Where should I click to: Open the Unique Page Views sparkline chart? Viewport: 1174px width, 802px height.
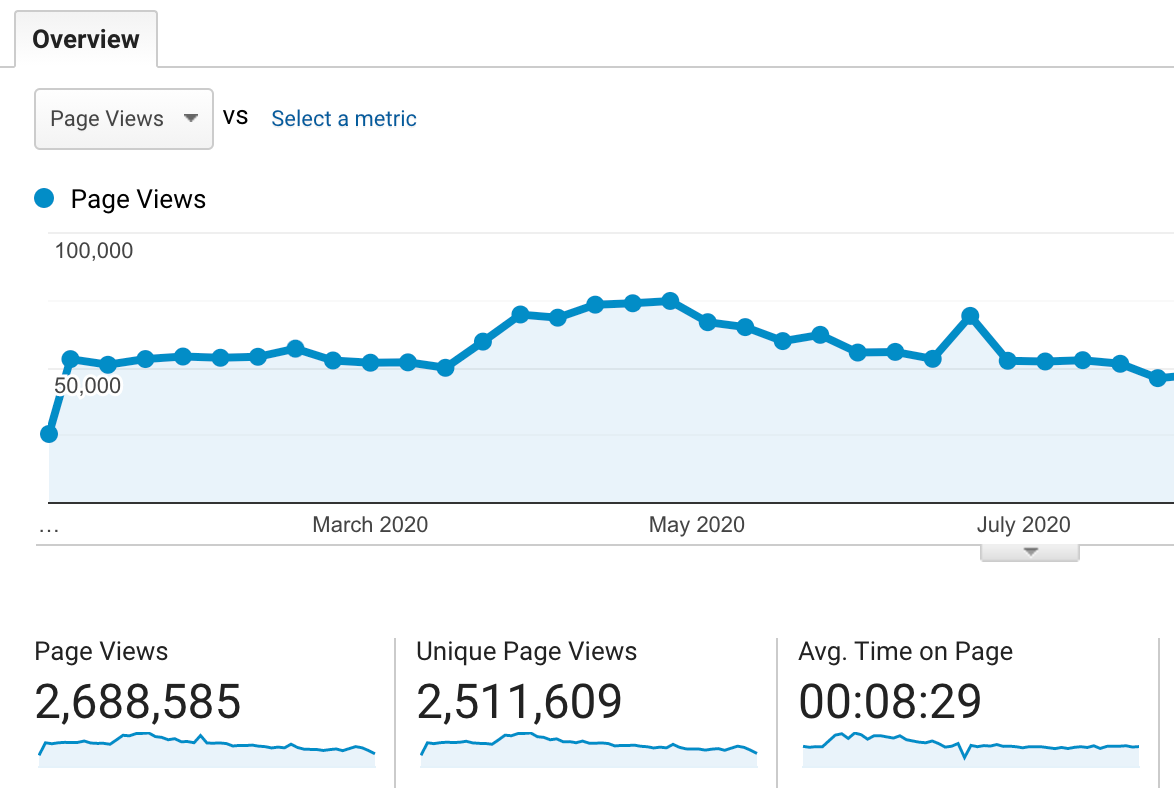pyautogui.click(x=588, y=748)
